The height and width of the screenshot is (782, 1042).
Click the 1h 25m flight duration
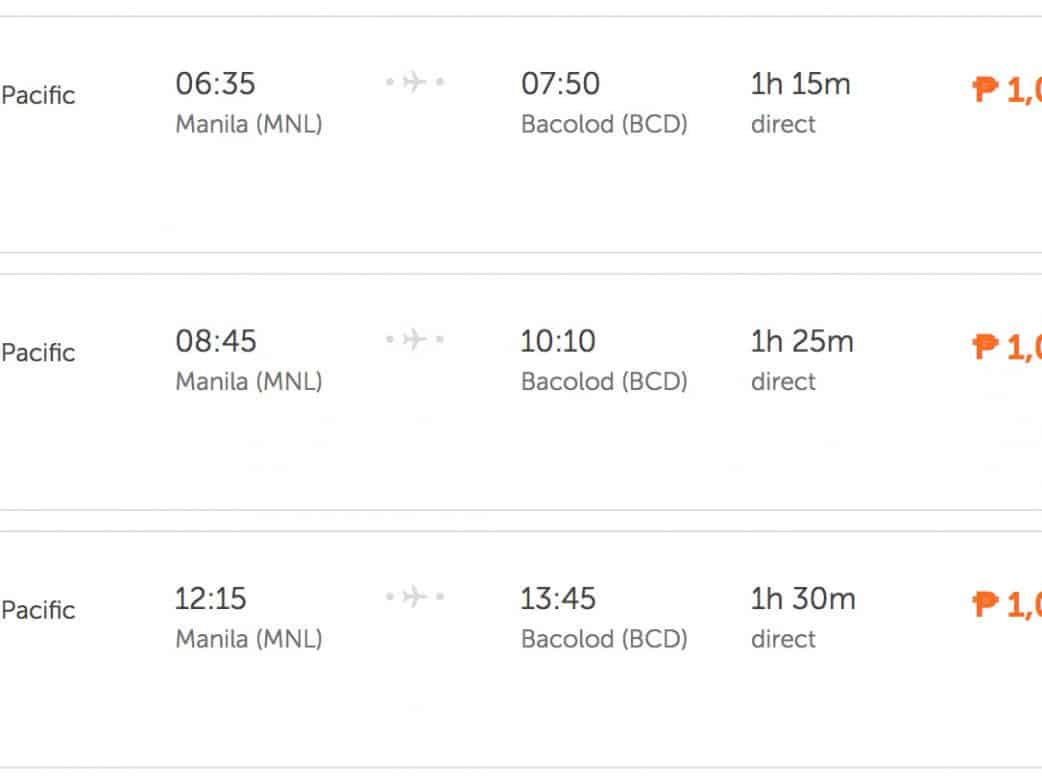coord(802,341)
